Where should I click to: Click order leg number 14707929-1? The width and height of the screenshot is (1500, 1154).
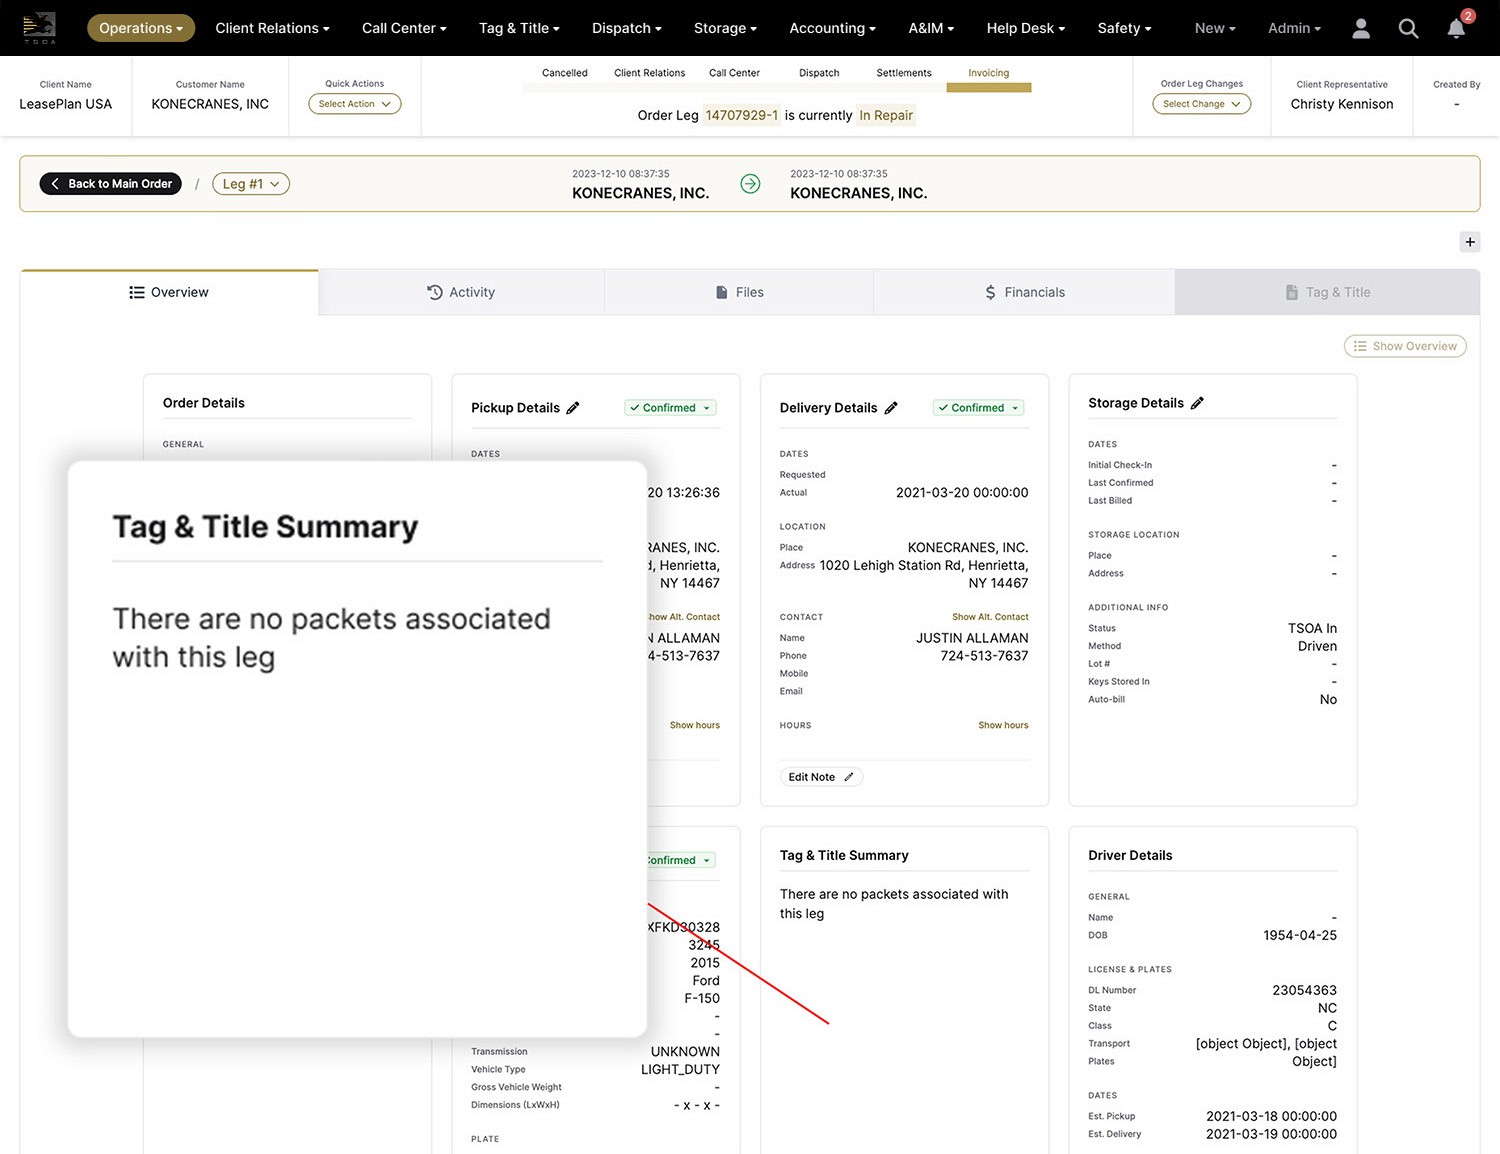click(742, 115)
